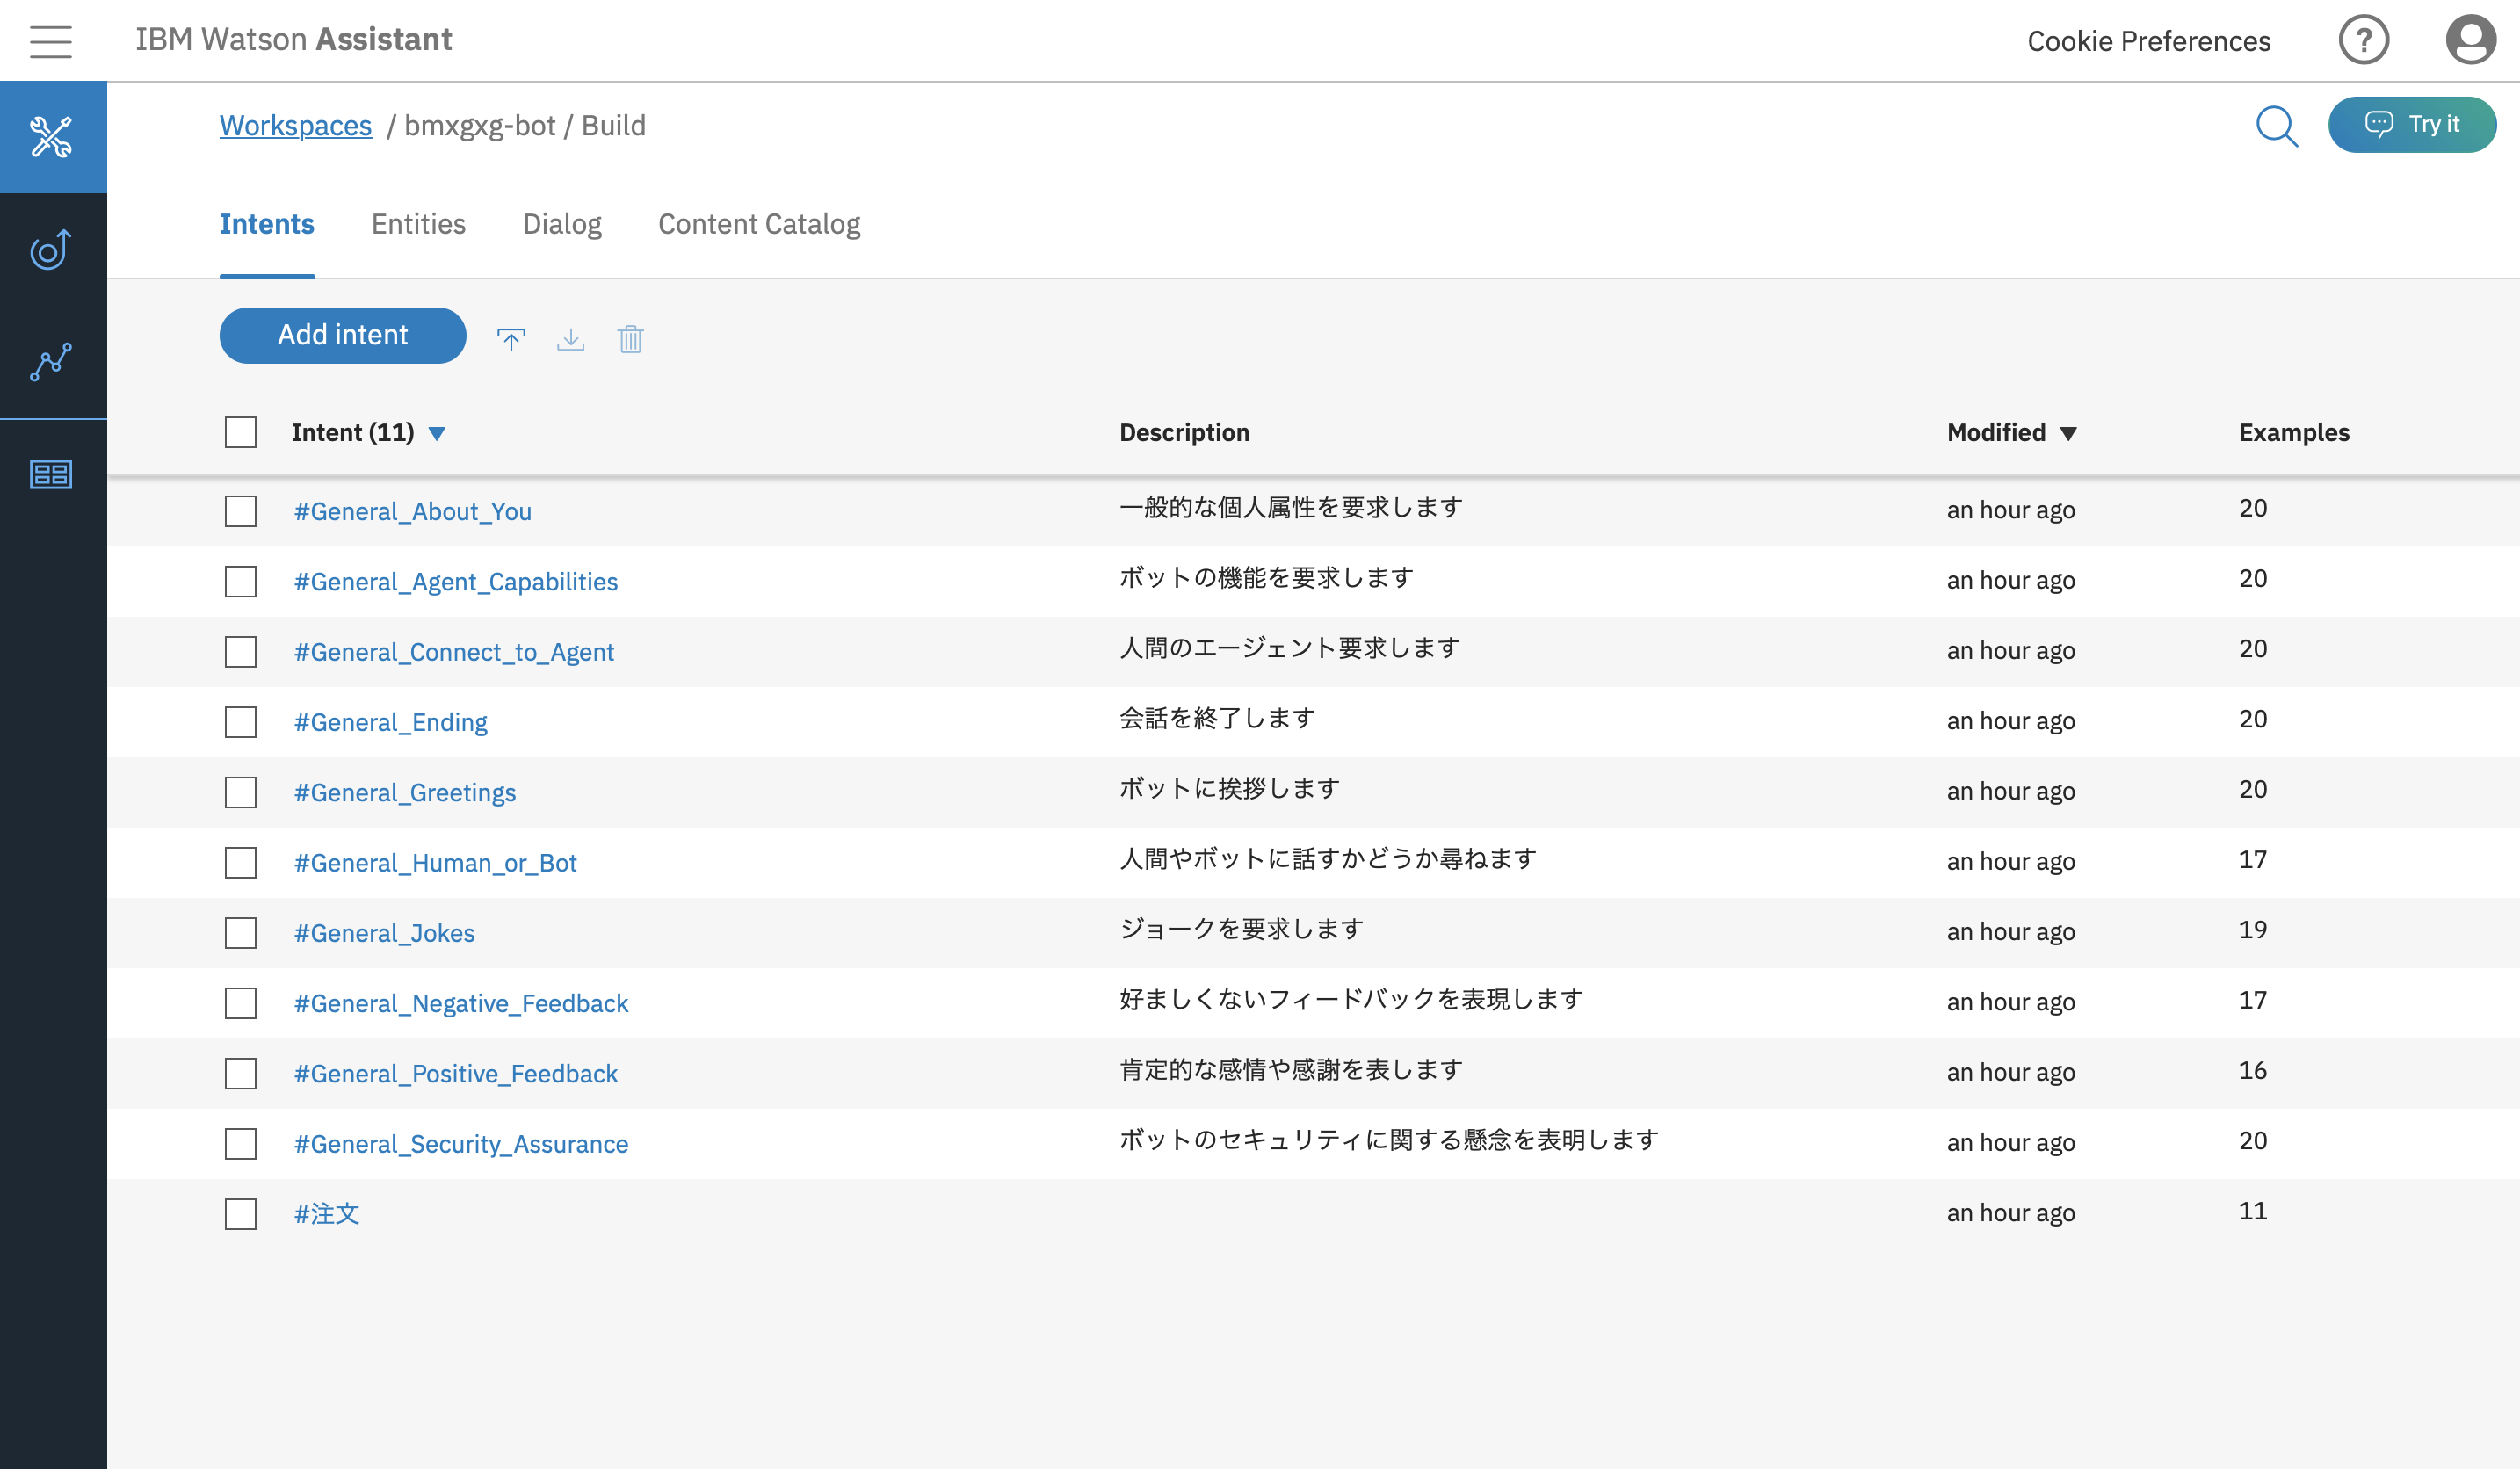Check the select-all intents checkbox
Viewport: 2520px width, 1469px height.
(240, 432)
